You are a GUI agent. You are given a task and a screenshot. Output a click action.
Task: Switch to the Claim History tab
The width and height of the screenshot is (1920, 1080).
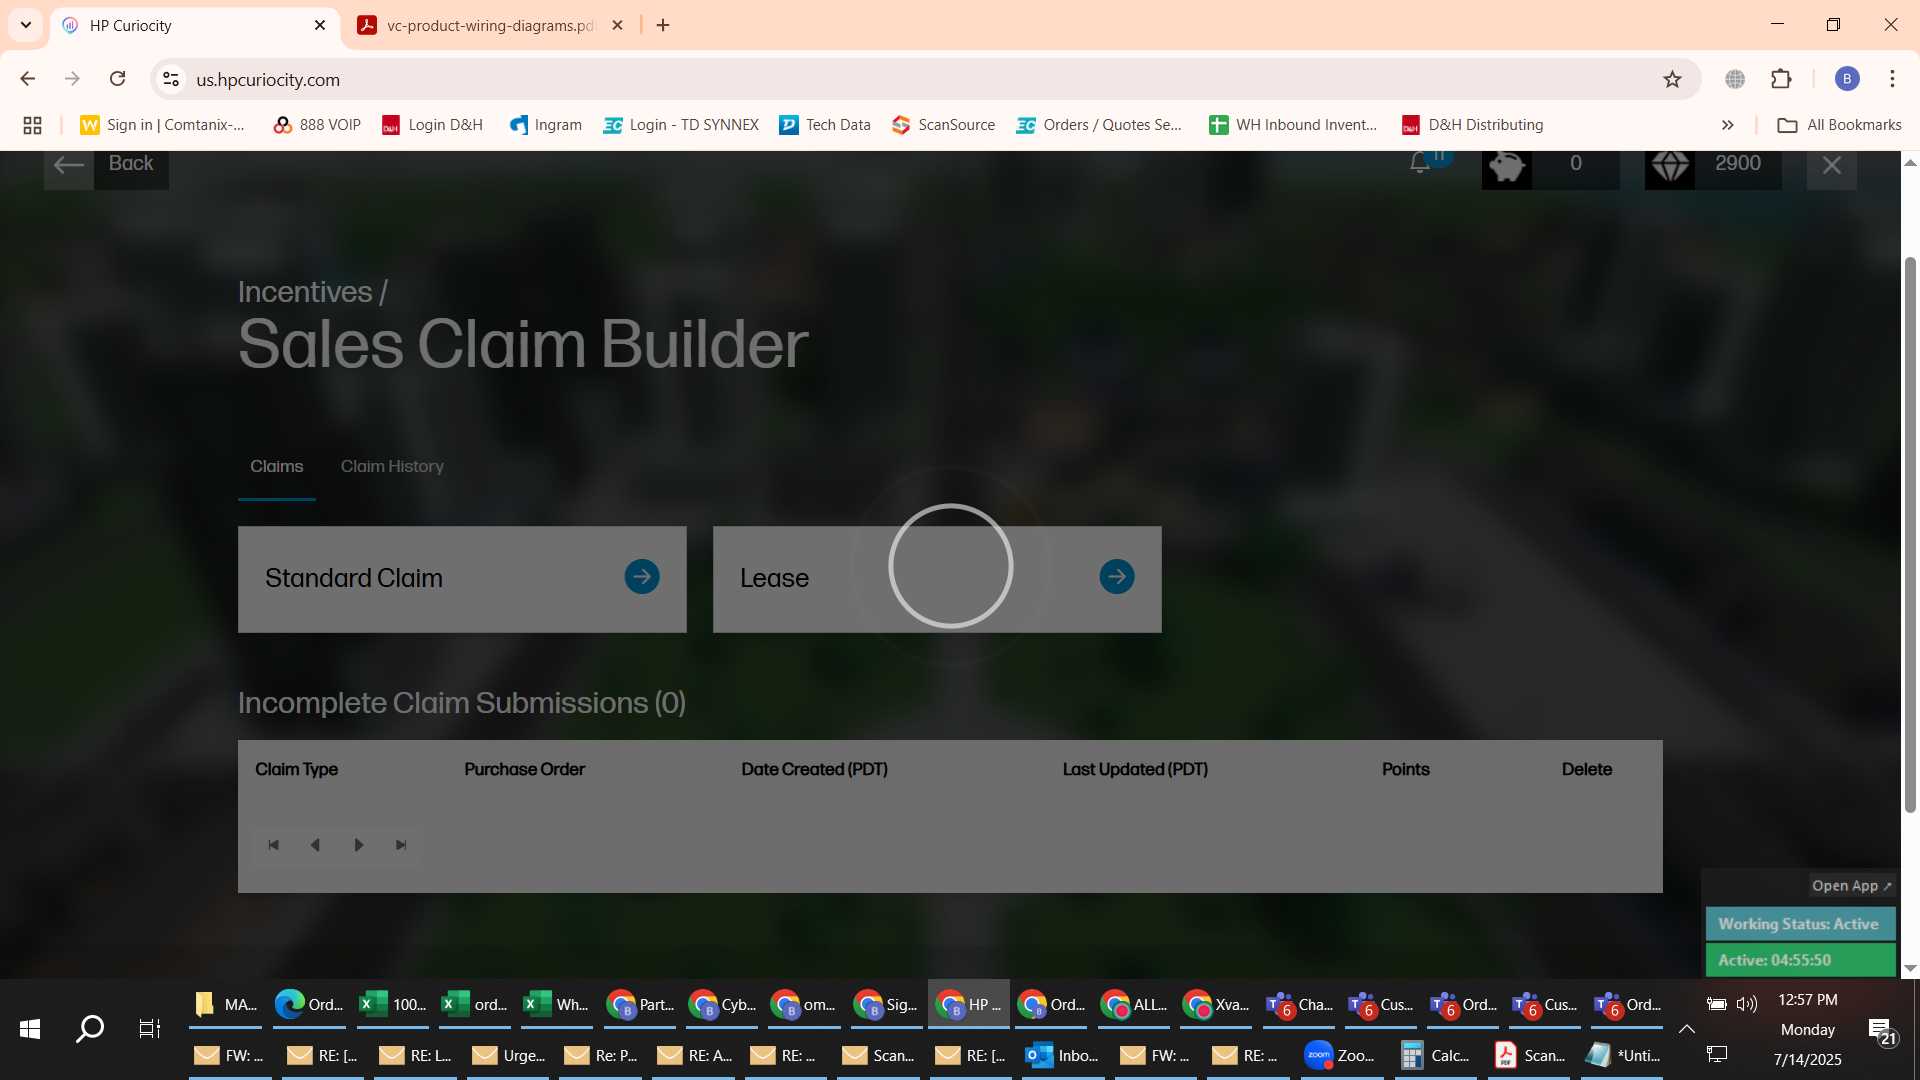click(x=392, y=467)
